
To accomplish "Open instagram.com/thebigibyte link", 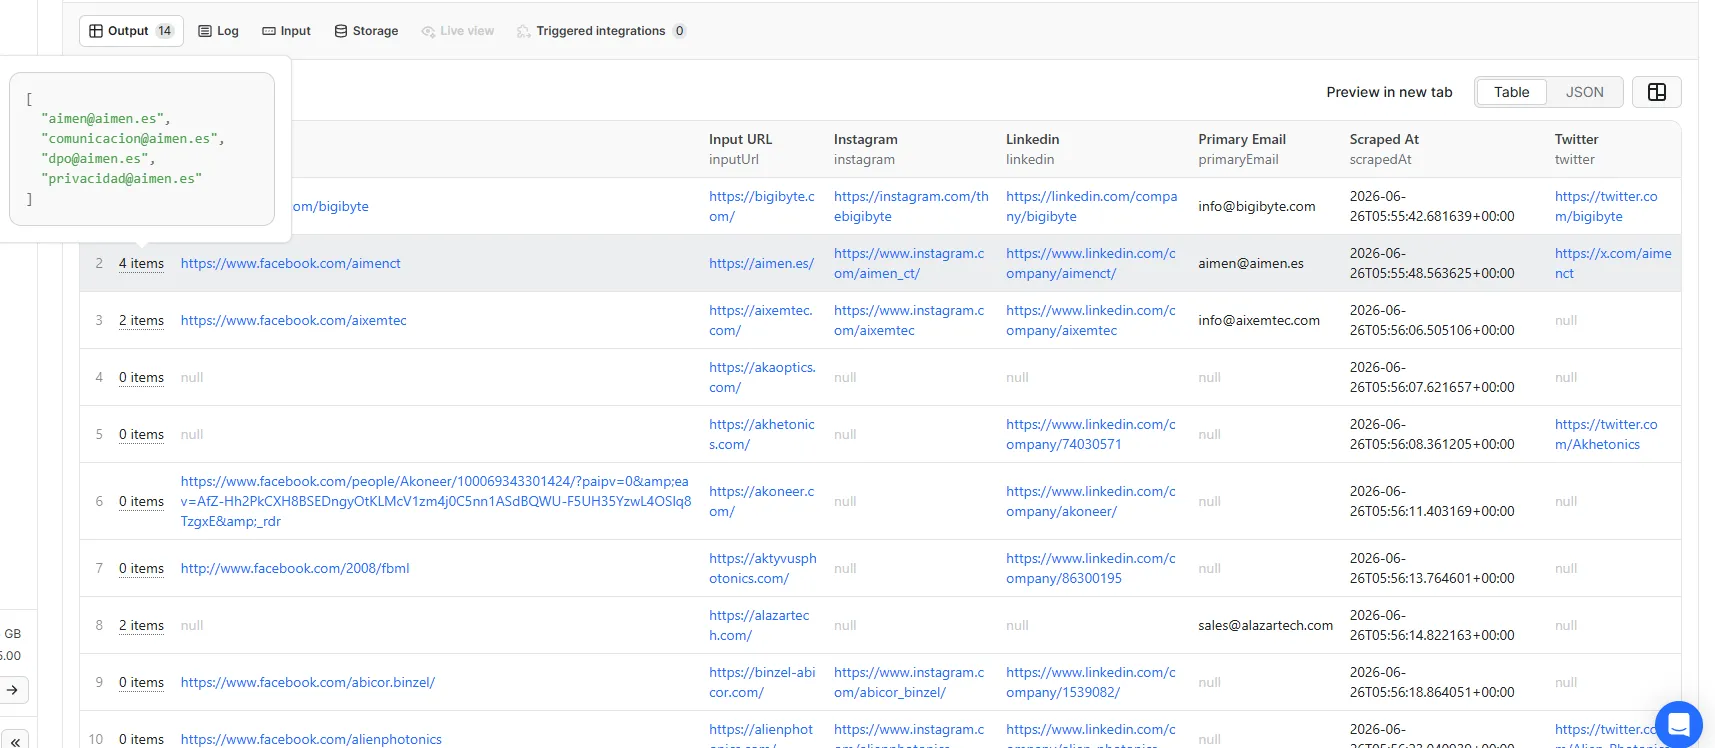I will (x=911, y=206).
